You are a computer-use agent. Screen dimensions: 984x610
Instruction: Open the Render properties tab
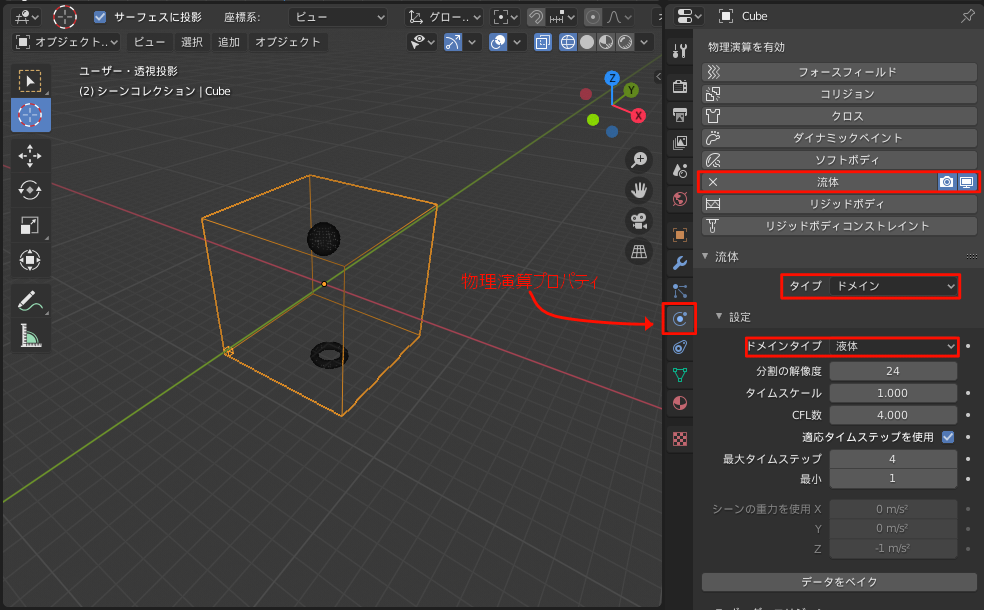680,86
